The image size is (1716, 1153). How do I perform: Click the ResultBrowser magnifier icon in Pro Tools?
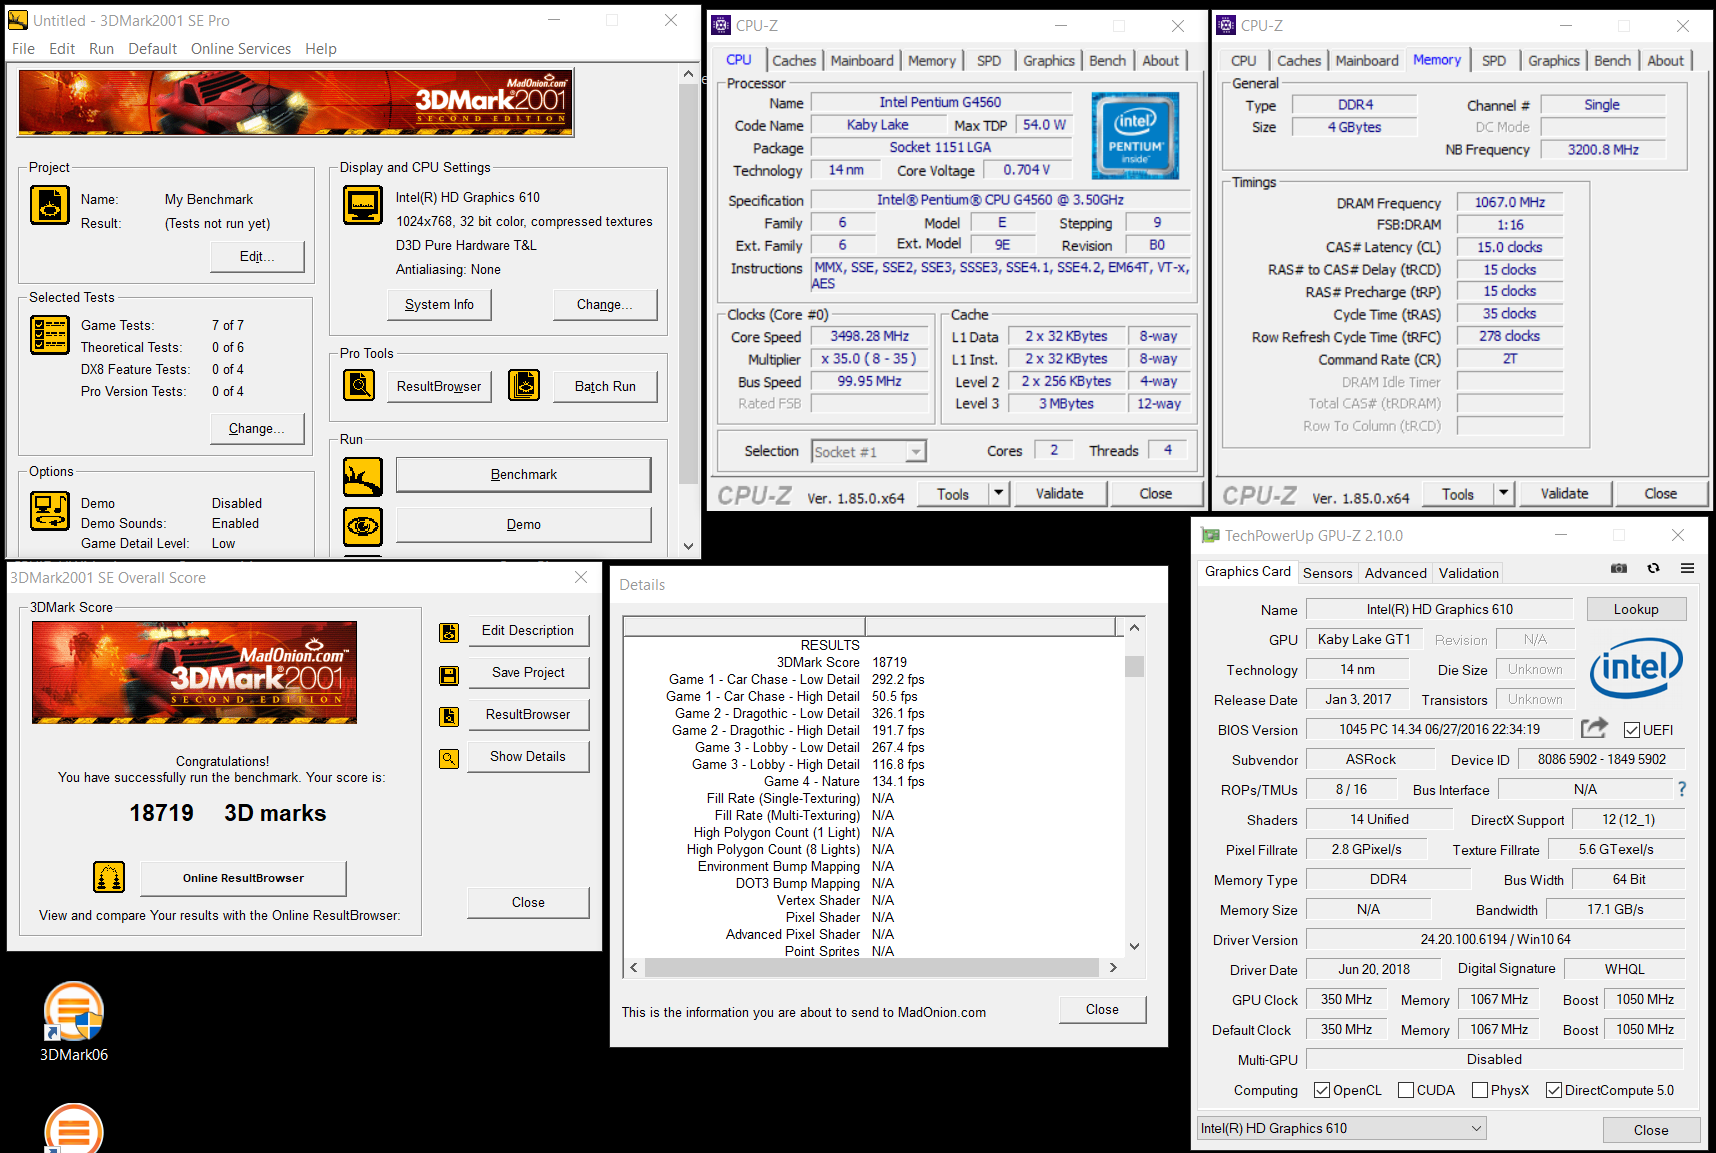(x=359, y=385)
